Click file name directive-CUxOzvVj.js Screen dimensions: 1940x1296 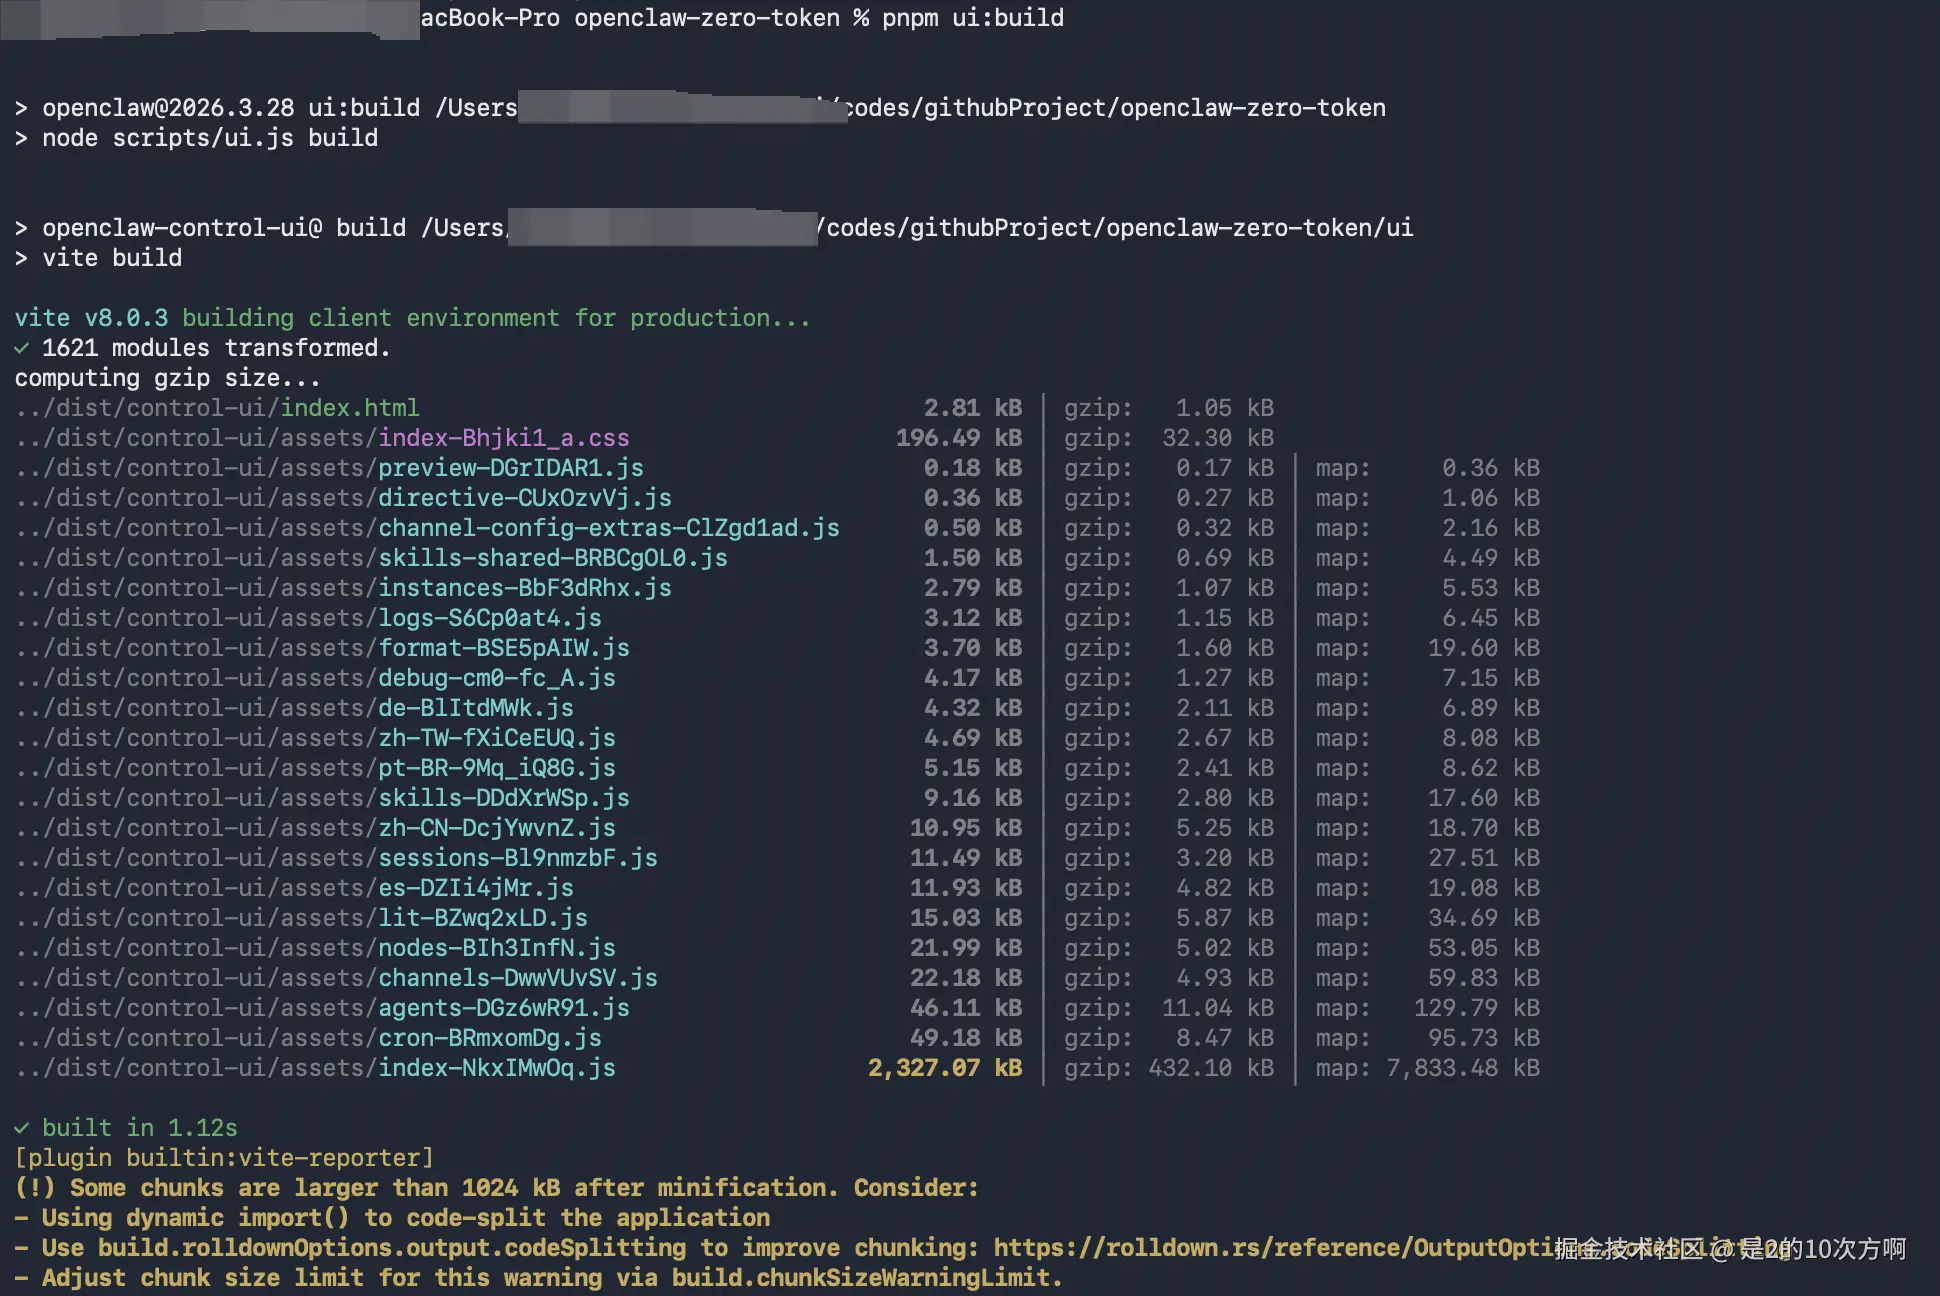coord(525,498)
